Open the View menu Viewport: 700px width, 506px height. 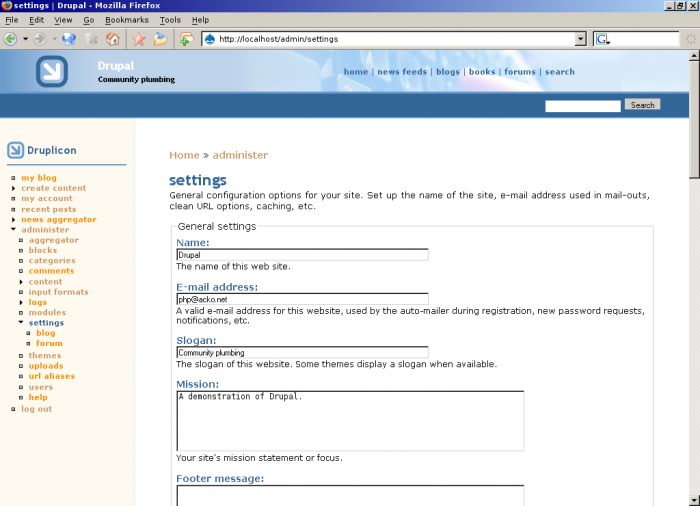point(63,20)
